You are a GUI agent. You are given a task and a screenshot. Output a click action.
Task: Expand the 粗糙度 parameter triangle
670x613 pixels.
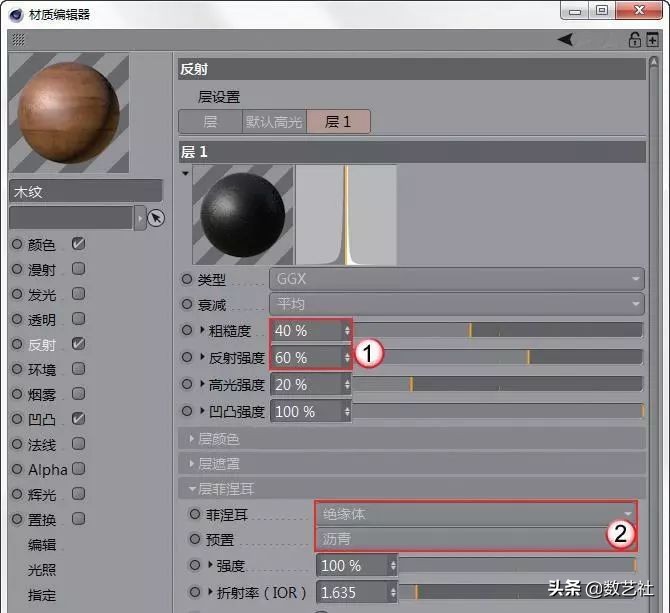[x=202, y=330]
